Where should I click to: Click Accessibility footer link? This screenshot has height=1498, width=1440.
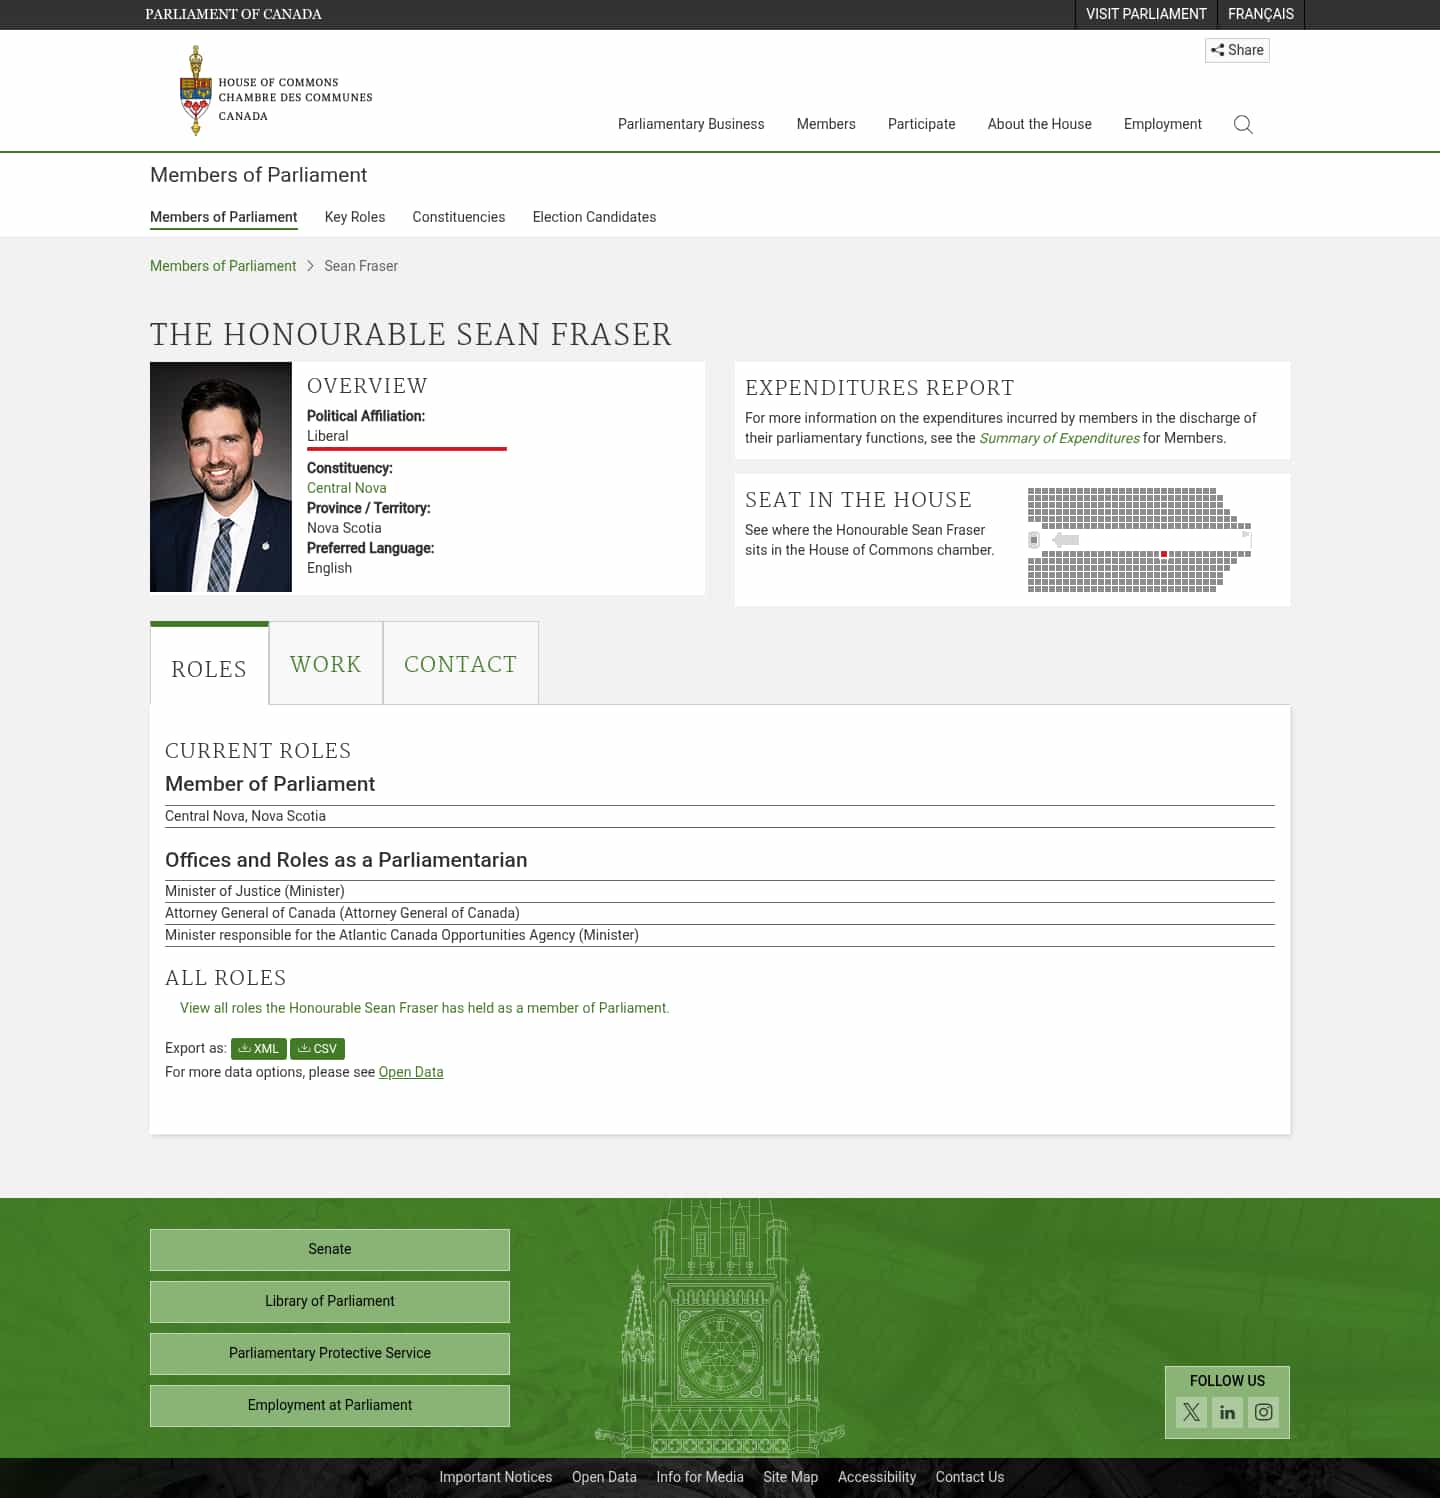tap(877, 1477)
